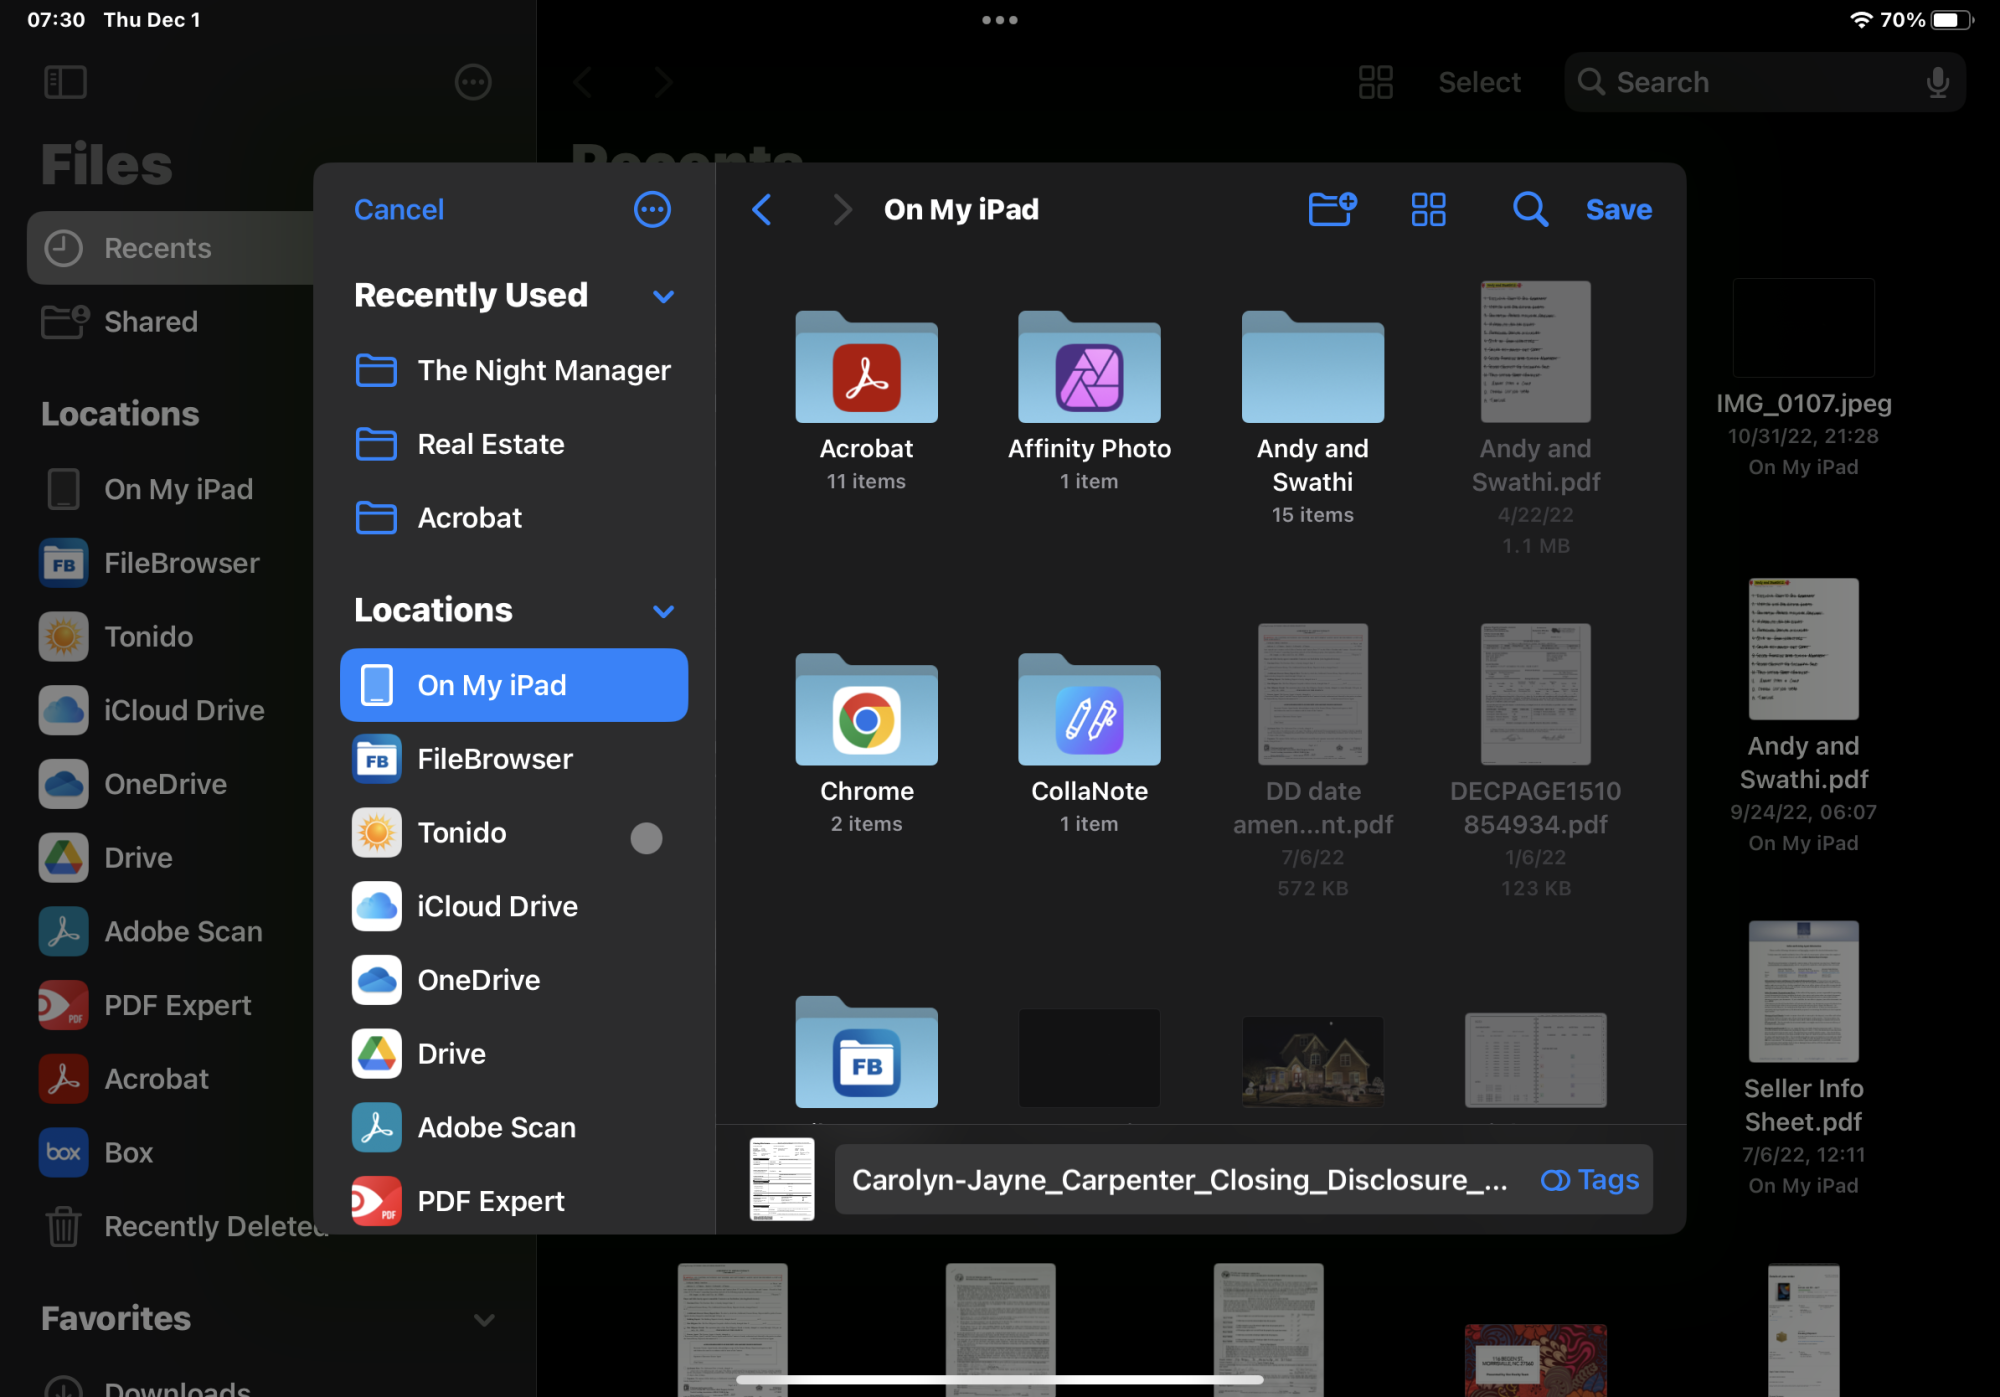The width and height of the screenshot is (2000, 1397).
Task: Select PDF Expert in dialog Locations
Action: 514,1201
